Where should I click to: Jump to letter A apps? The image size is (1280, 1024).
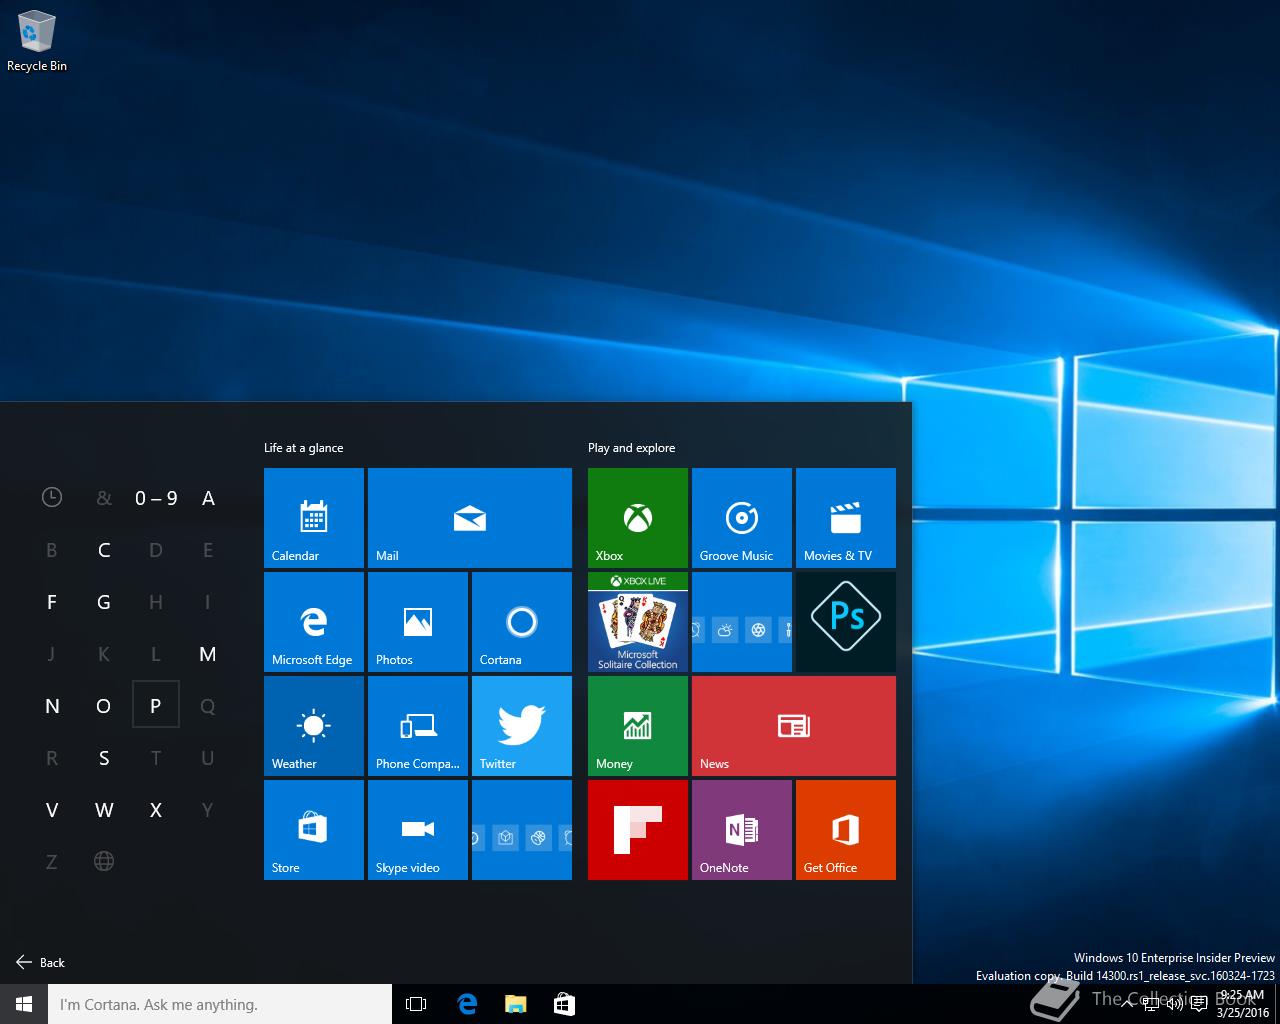tap(208, 498)
